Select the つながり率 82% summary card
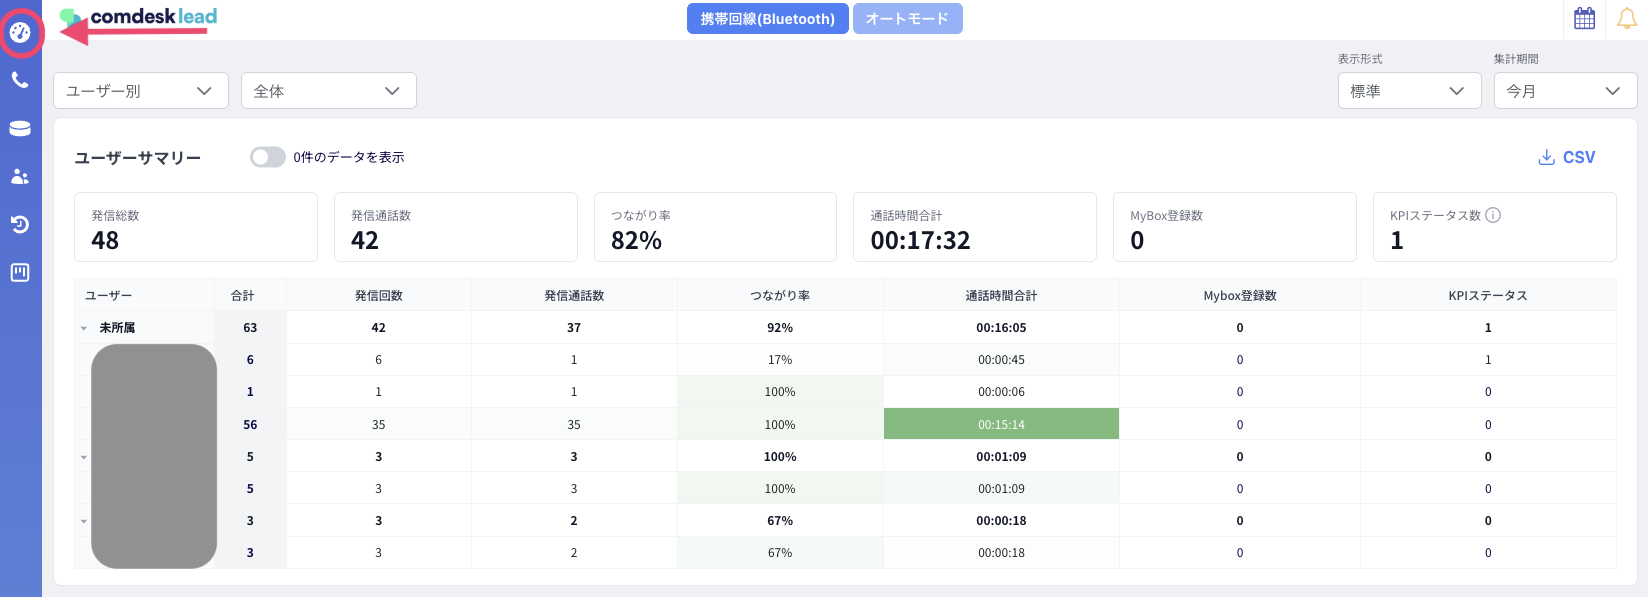The height and width of the screenshot is (597, 1648). (x=715, y=227)
